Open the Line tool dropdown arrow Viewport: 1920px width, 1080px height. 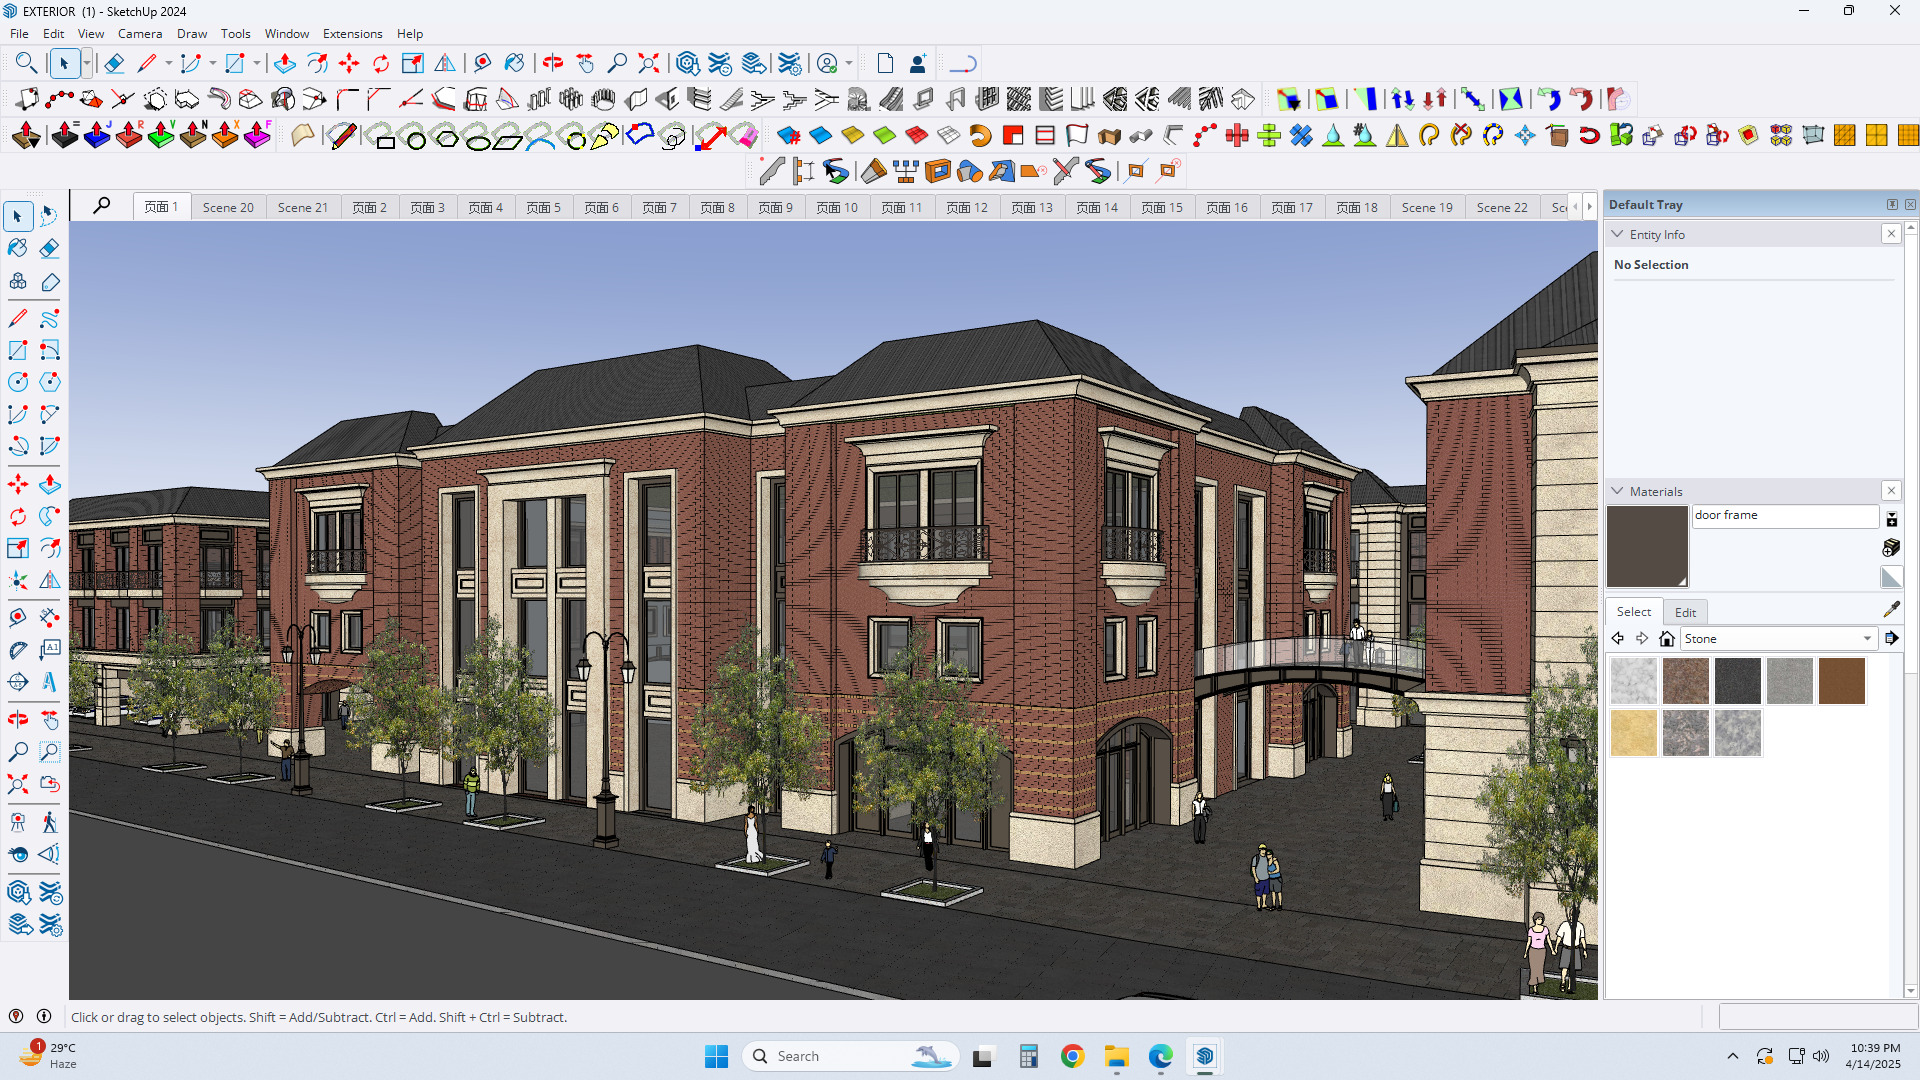click(x=168, y=64)
